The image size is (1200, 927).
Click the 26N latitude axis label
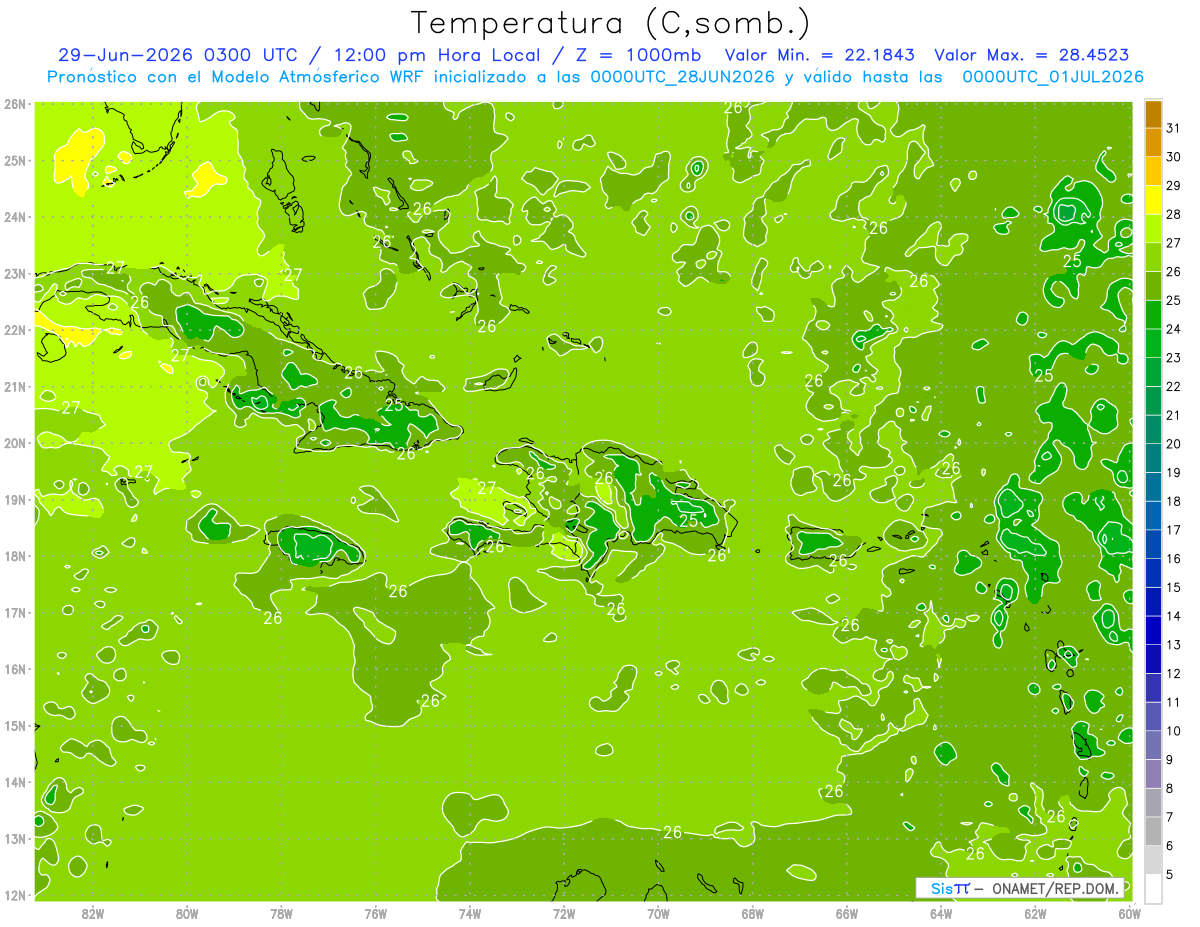coord(14,103)
